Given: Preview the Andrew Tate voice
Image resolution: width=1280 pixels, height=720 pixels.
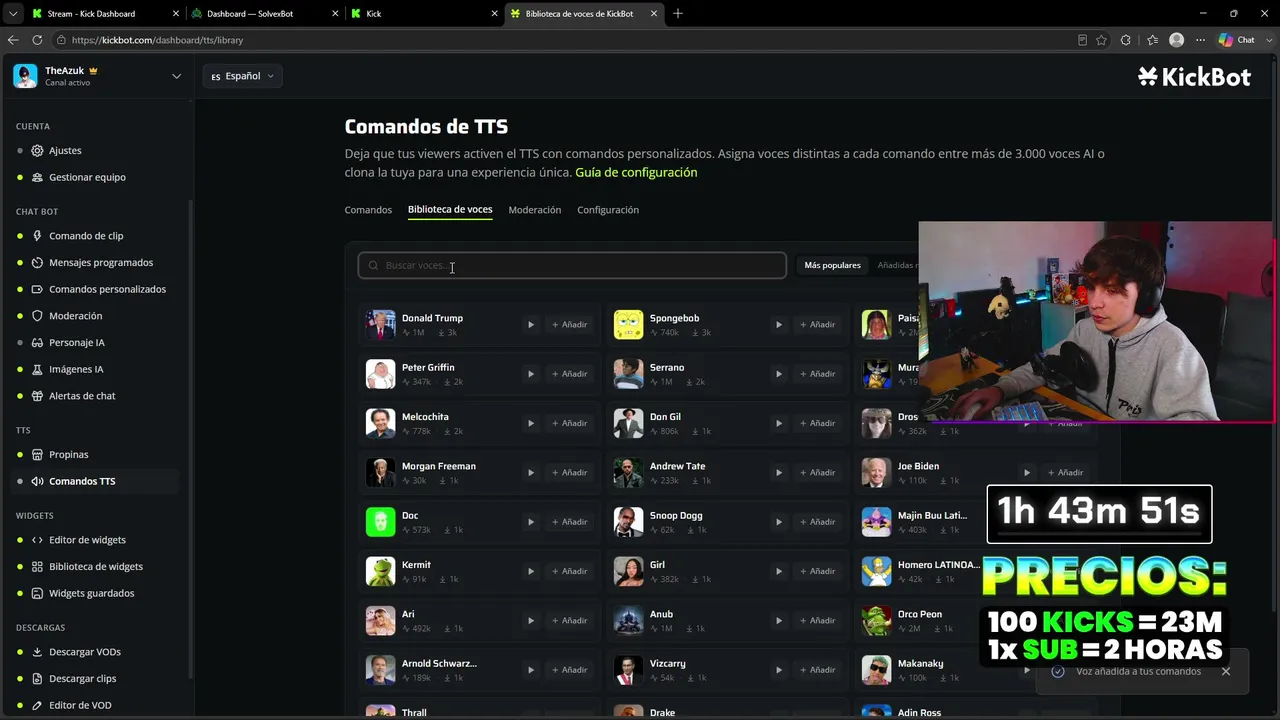Looking at the screenshot, I should tap(779, 472).
